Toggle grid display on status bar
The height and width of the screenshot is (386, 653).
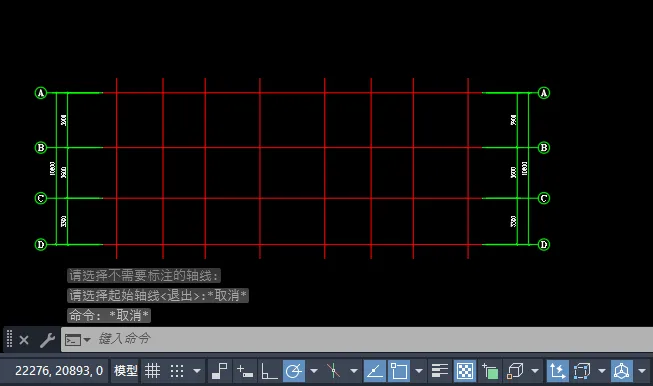(152, 371)
